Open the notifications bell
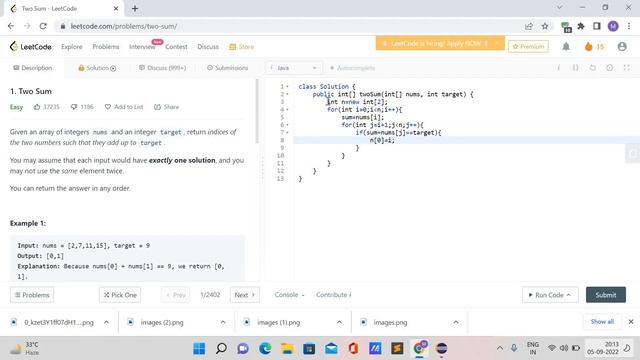This screenshot has height=360, width=640. coord(566,47)
